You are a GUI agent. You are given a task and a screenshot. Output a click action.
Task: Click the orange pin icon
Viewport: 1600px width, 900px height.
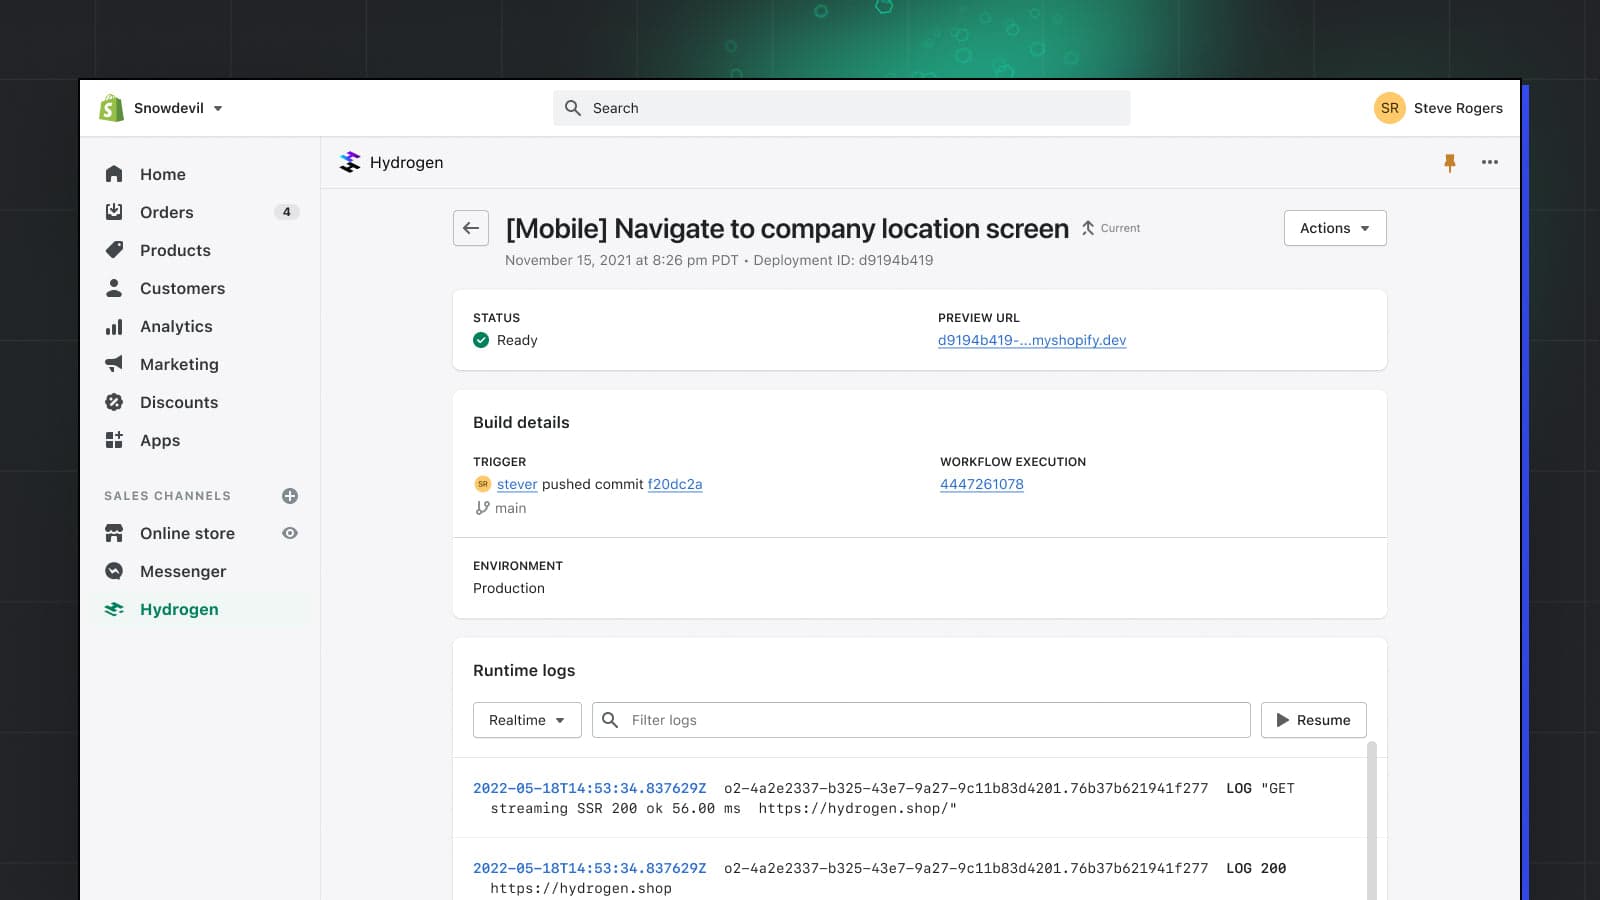1450,162
